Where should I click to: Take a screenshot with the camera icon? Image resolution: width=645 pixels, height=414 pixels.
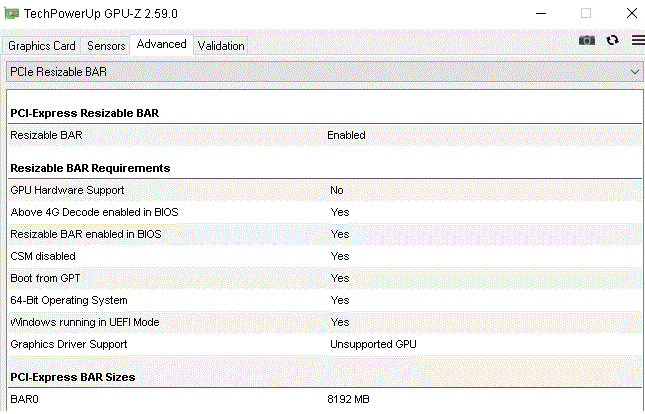tap(587, 40)
